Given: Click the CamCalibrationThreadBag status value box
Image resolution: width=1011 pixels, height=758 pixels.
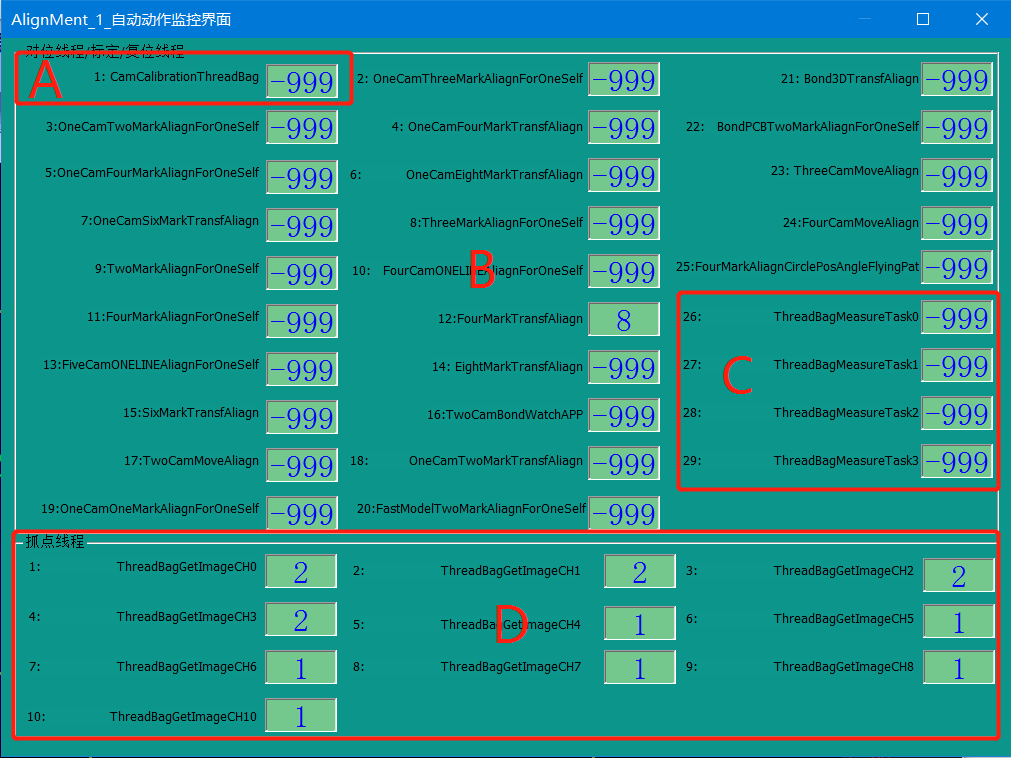Looking at the screenshot, I should pos(301,81).
